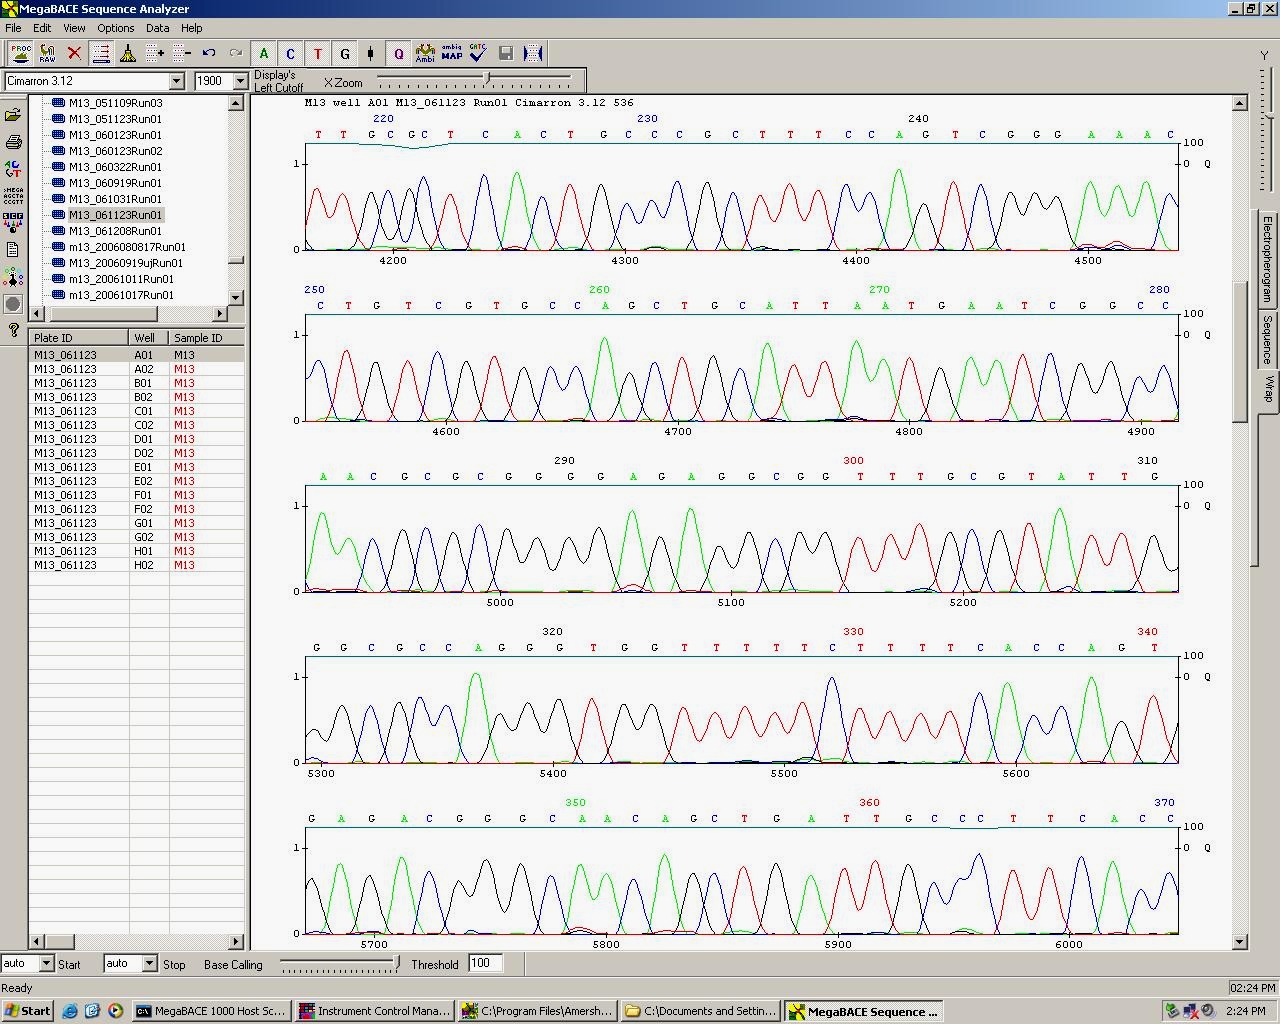Screen dimensions: 1280x1024
Task: Click the undo arrow toolbar icon
Action: coord(209,53)
